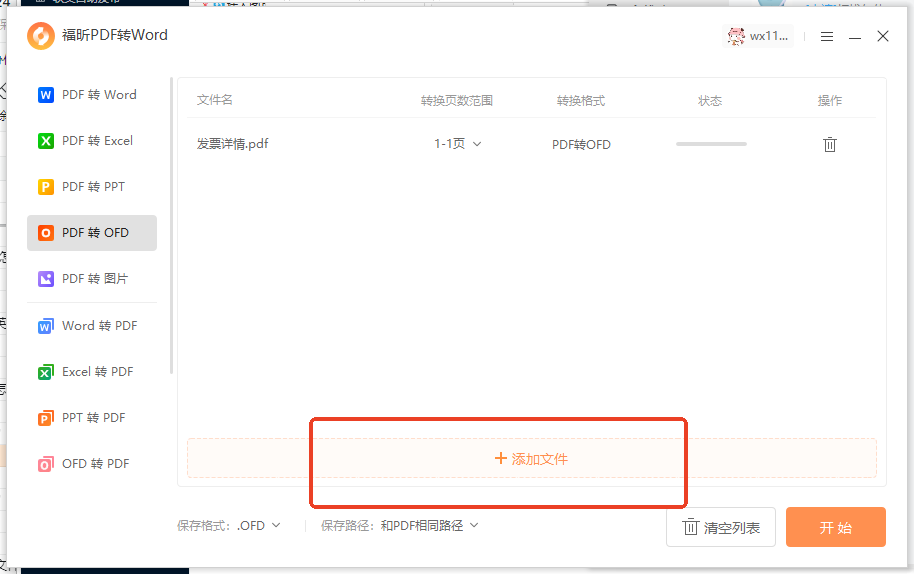
Task: Switch to PPT 转 PDF mode
Action: point(92,418)
